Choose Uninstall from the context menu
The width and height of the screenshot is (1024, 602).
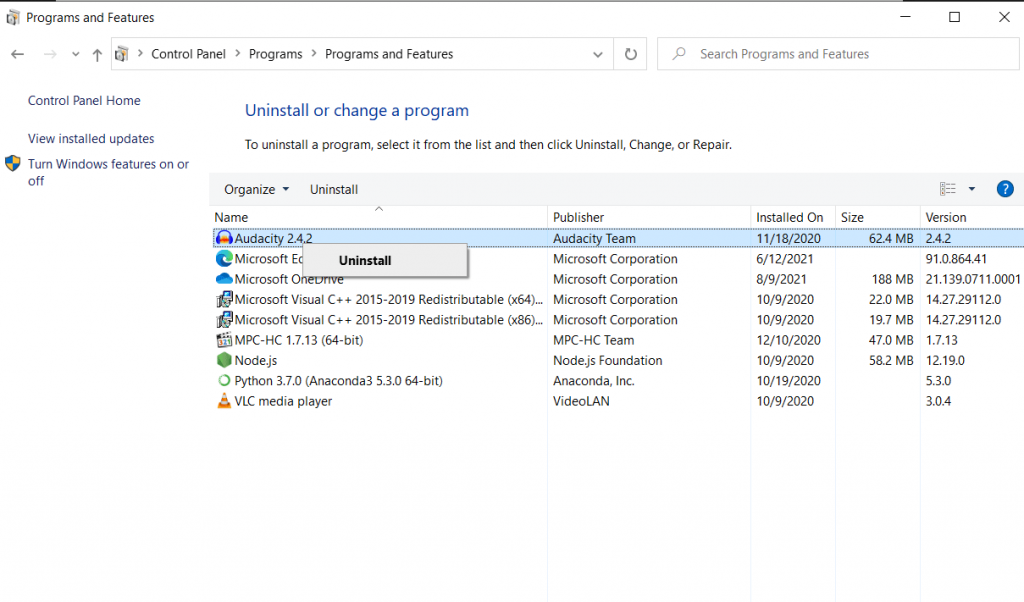[385, 261]
